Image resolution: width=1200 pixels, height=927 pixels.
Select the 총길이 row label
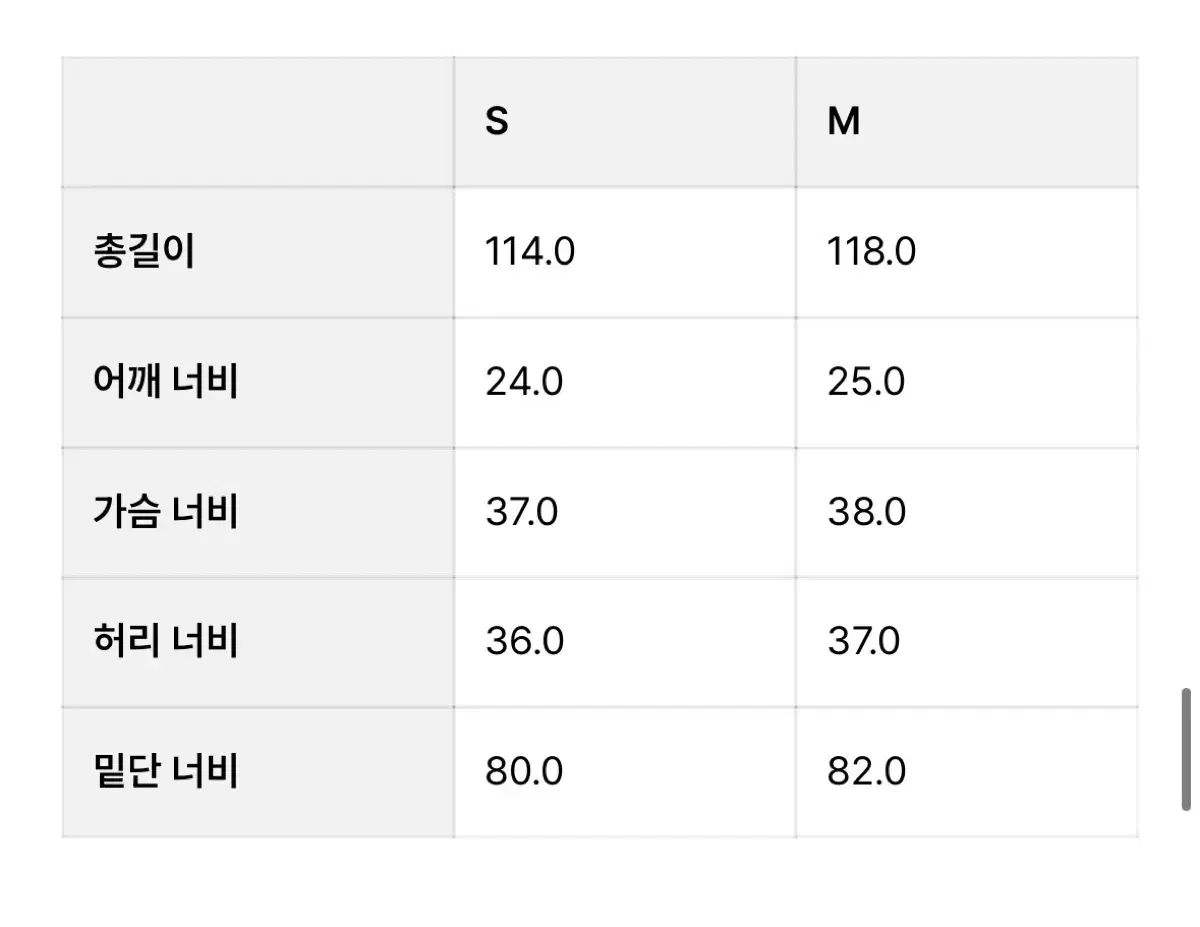(144, 252)
